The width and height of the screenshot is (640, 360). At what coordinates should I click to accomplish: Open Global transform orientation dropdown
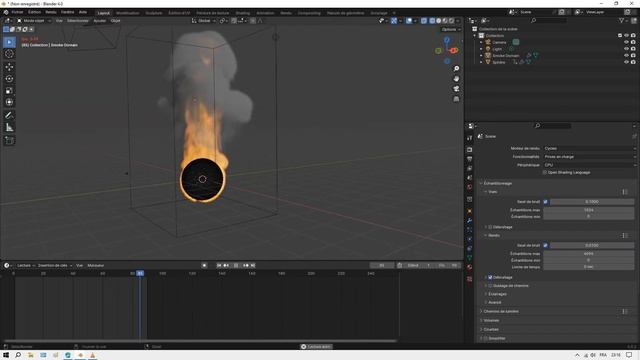(204, 20)
